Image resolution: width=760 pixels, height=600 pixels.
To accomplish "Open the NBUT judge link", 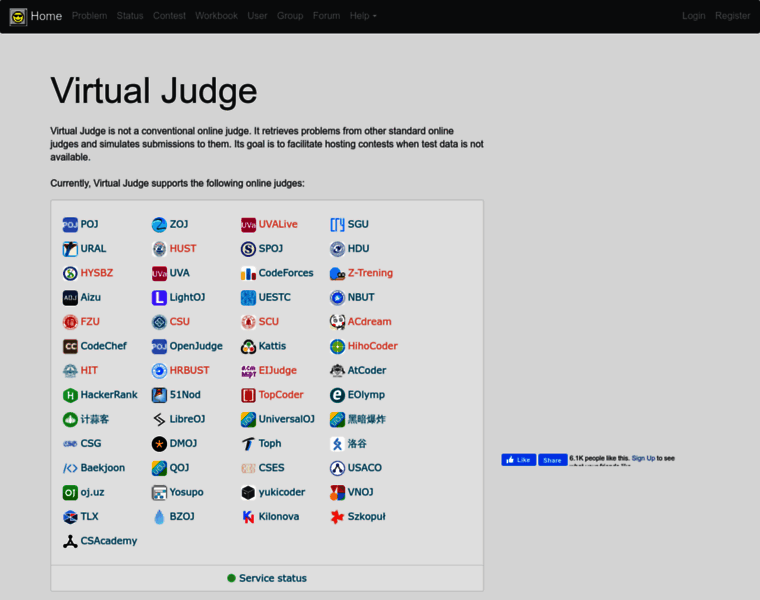I will point(361,297).
